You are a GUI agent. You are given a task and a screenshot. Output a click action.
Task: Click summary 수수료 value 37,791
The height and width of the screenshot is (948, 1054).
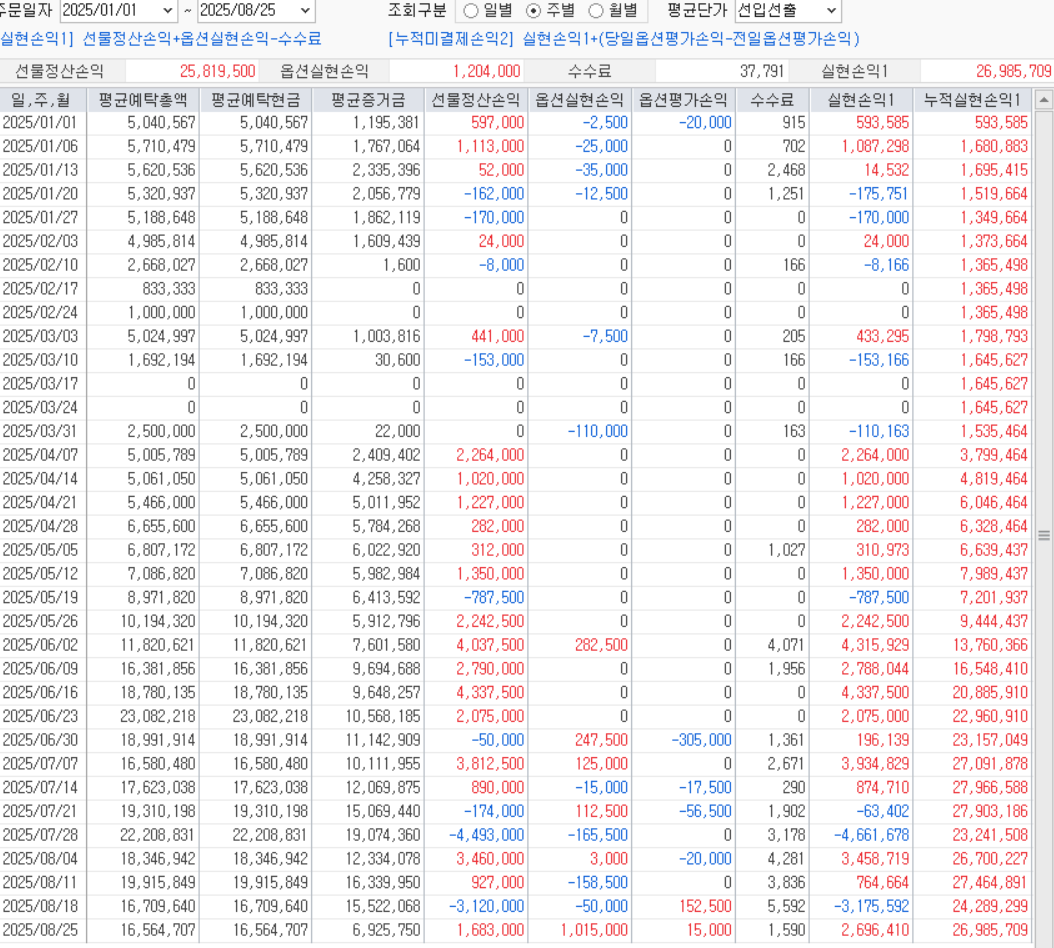(762, 71)
